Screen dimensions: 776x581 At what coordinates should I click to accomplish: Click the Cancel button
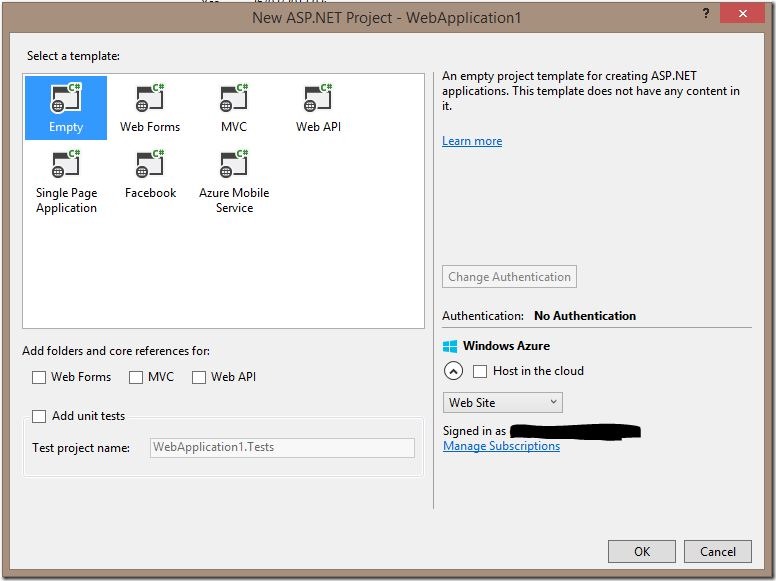pos(718,551)
